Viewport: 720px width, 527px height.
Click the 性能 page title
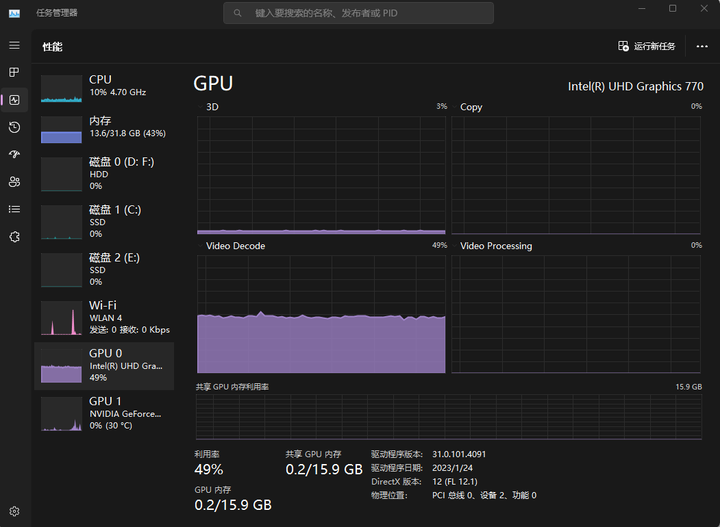point(52,47)
